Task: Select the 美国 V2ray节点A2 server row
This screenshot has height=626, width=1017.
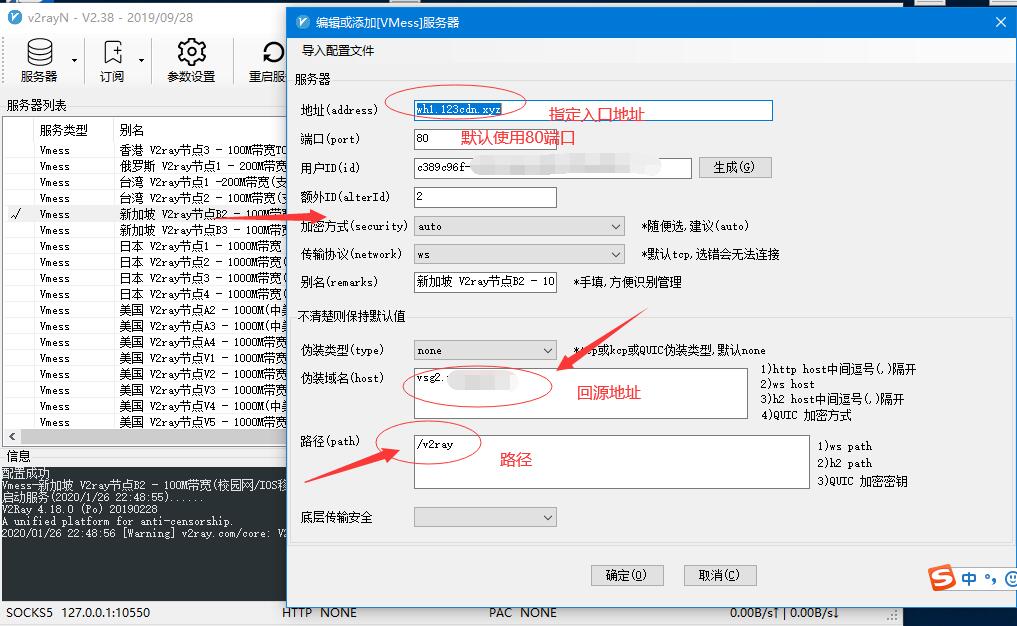Action: (145, 310)
